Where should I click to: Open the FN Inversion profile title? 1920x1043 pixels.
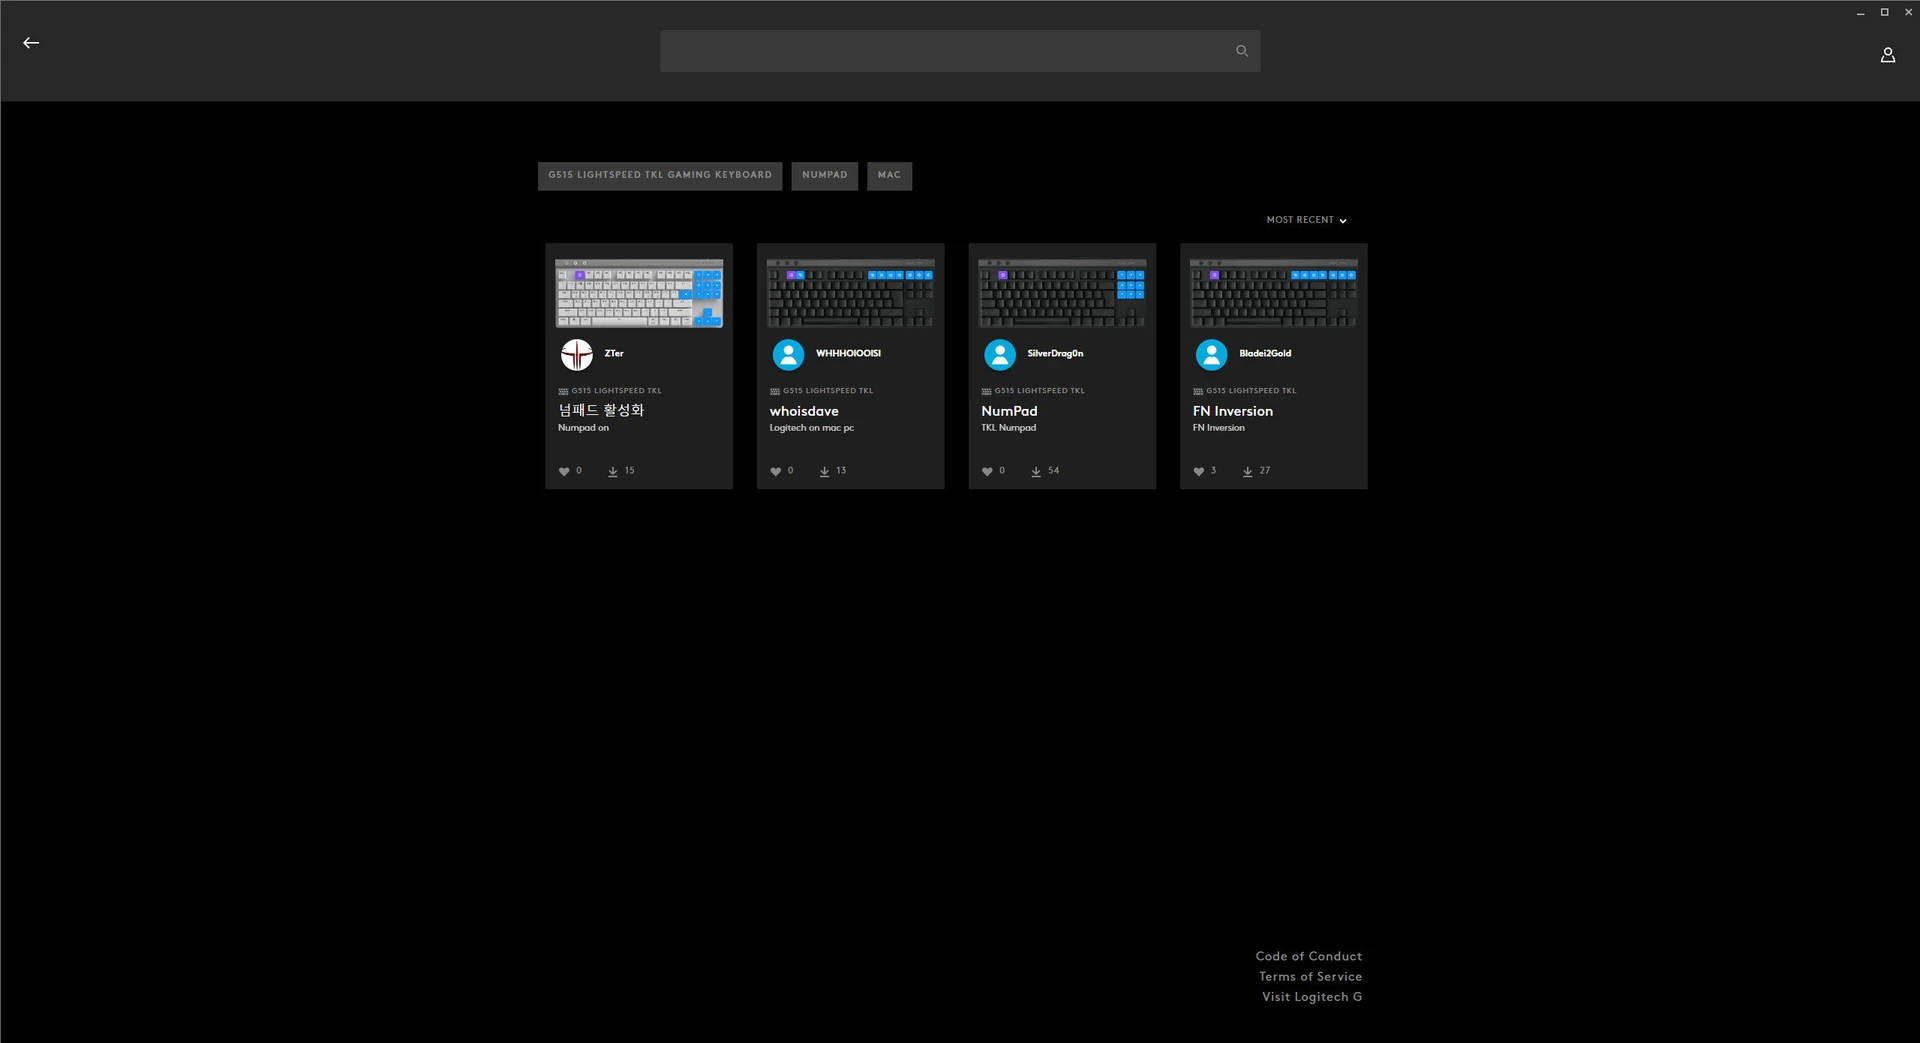tap(1232, 411)
